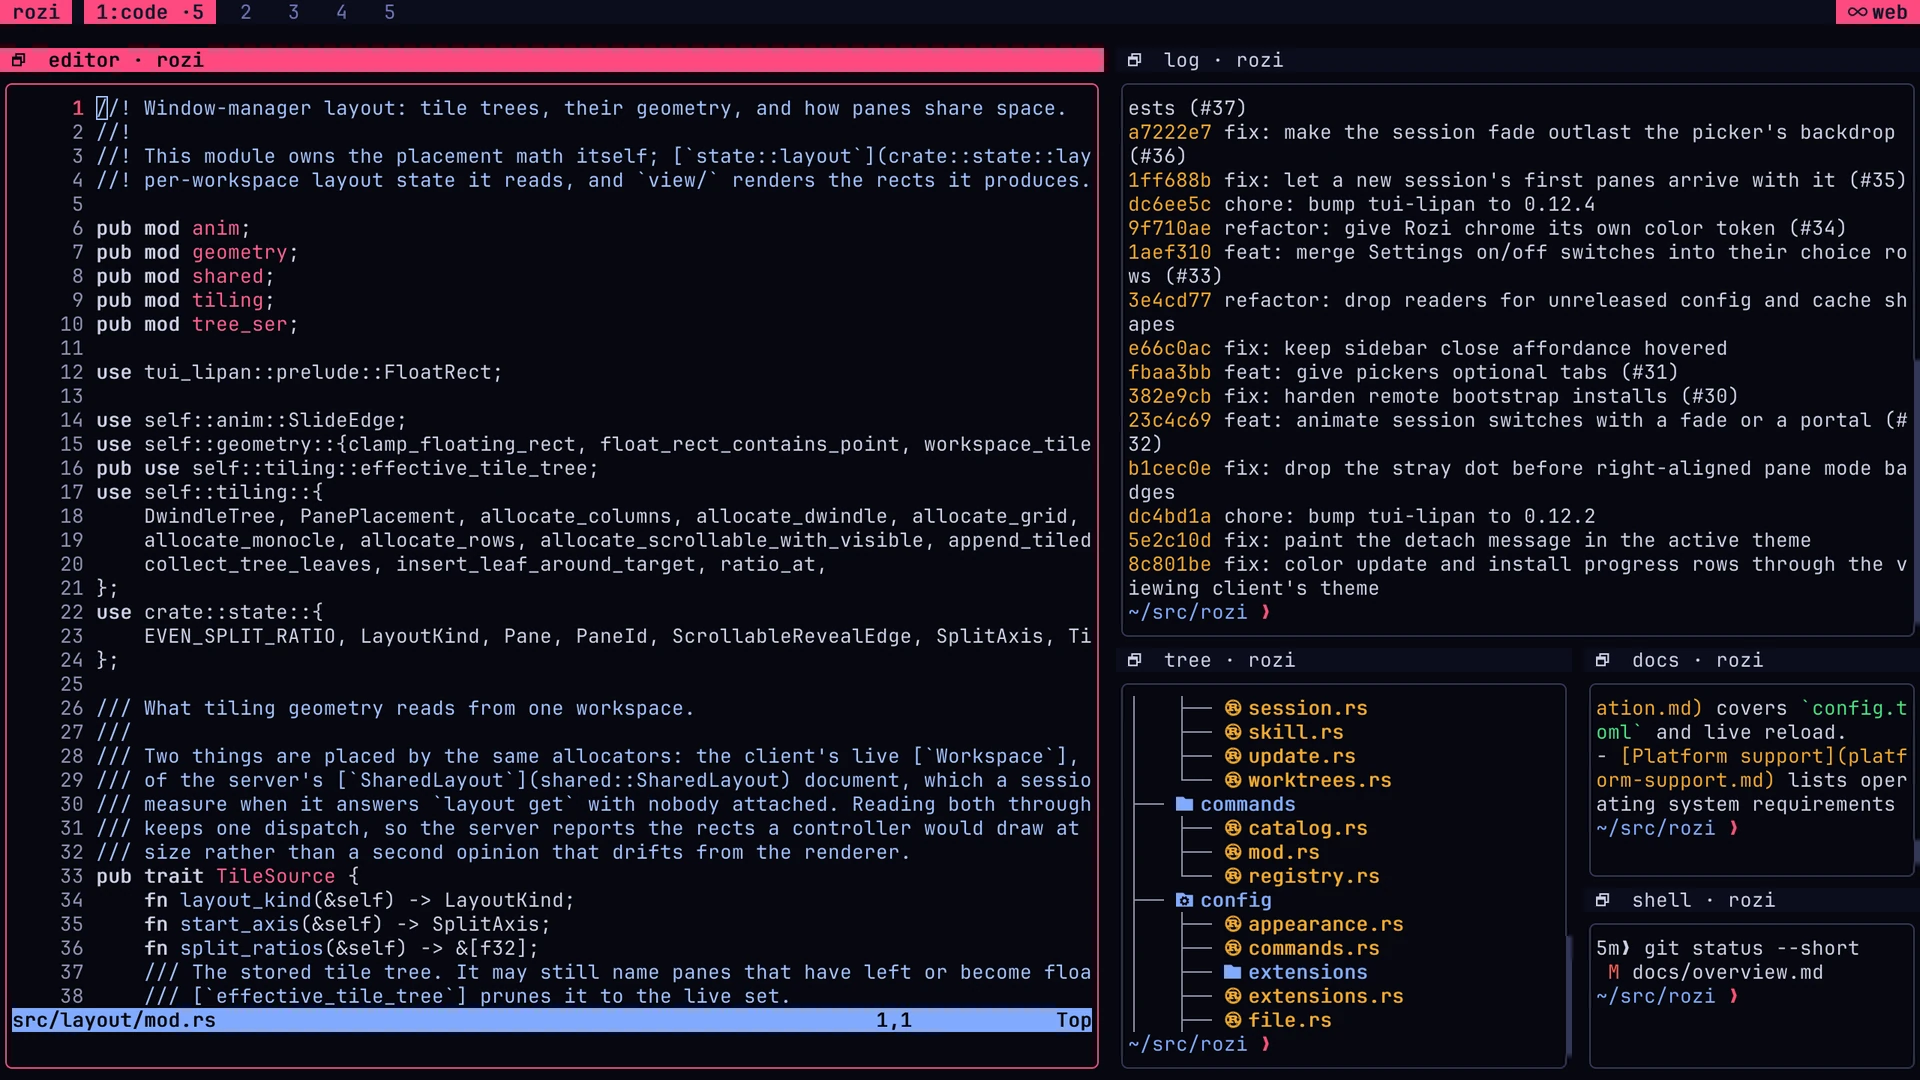
Task: Switch to workspace 2
Action: click(x=246, y=12)
